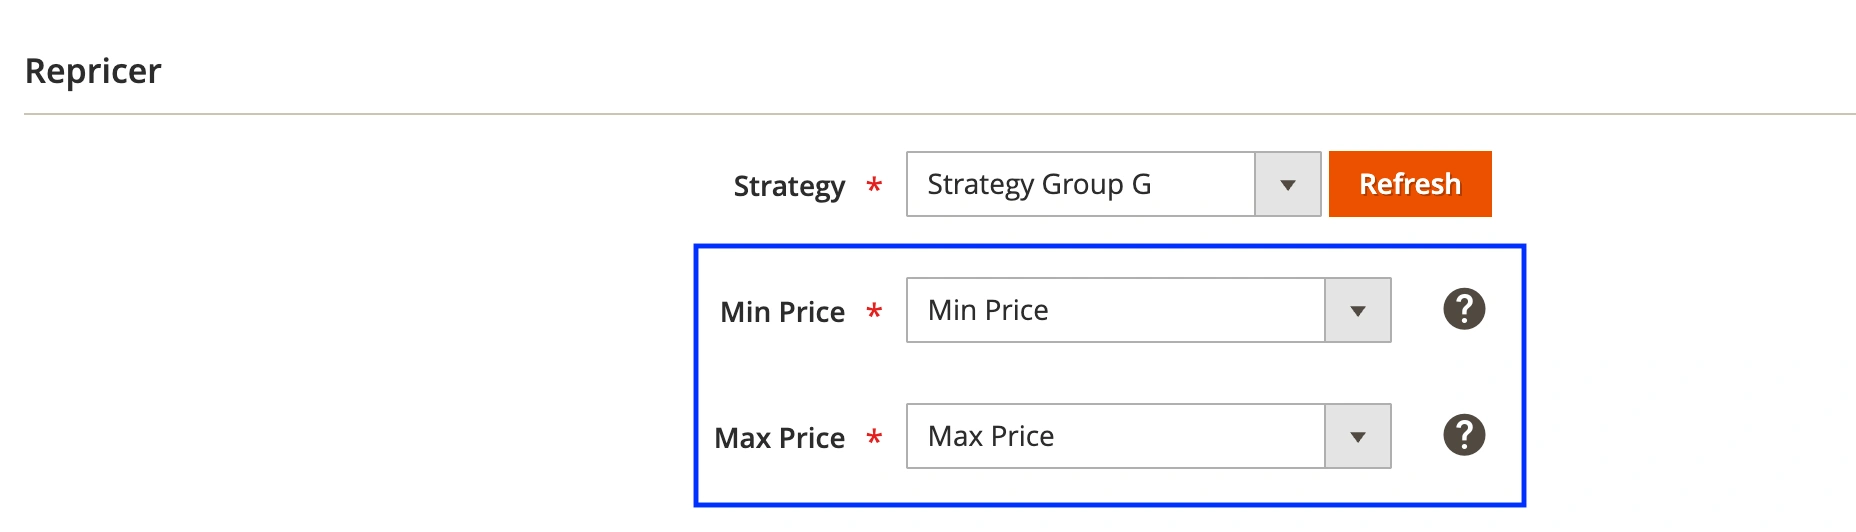Screen dimensions: 1856x532
Task: Click the bold Max Price field label
Action: point(779,438)
